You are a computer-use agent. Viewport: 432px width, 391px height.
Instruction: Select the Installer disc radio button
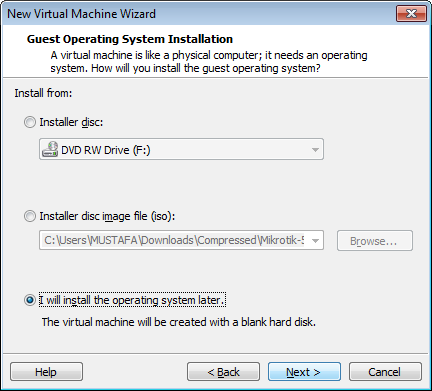point(30,122)
